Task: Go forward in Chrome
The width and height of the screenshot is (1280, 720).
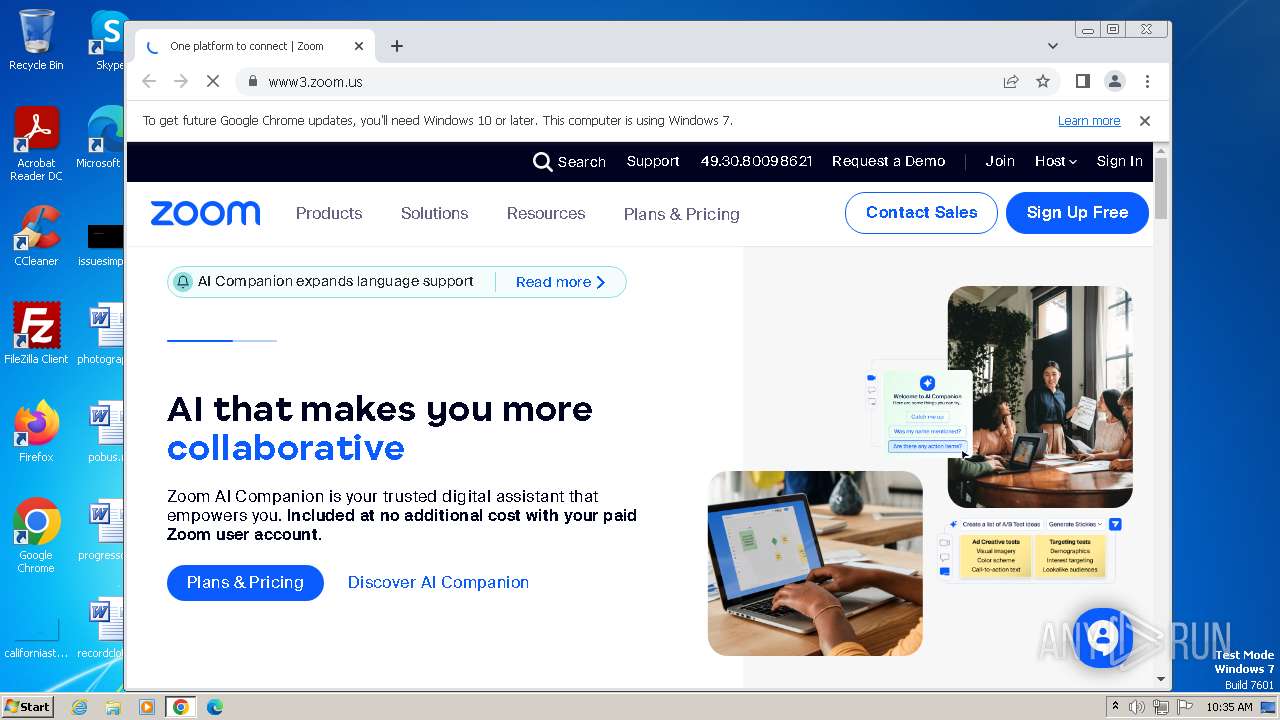Action: click(x=181, y=82)
